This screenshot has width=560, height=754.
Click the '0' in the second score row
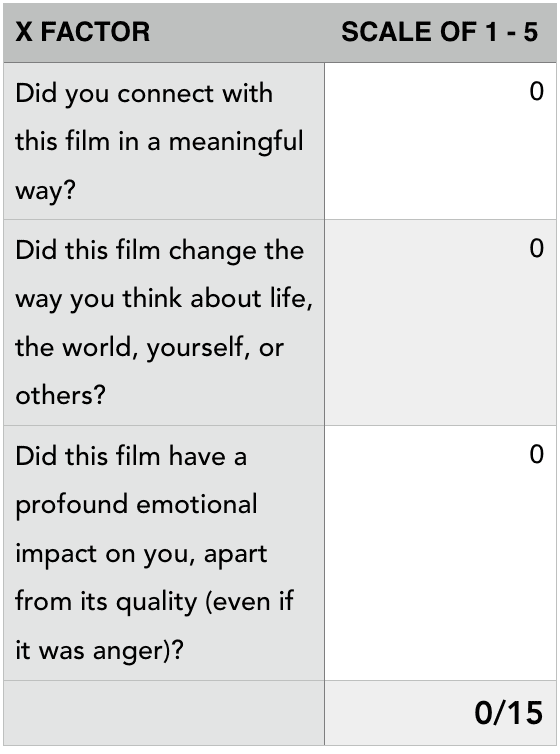536,249
